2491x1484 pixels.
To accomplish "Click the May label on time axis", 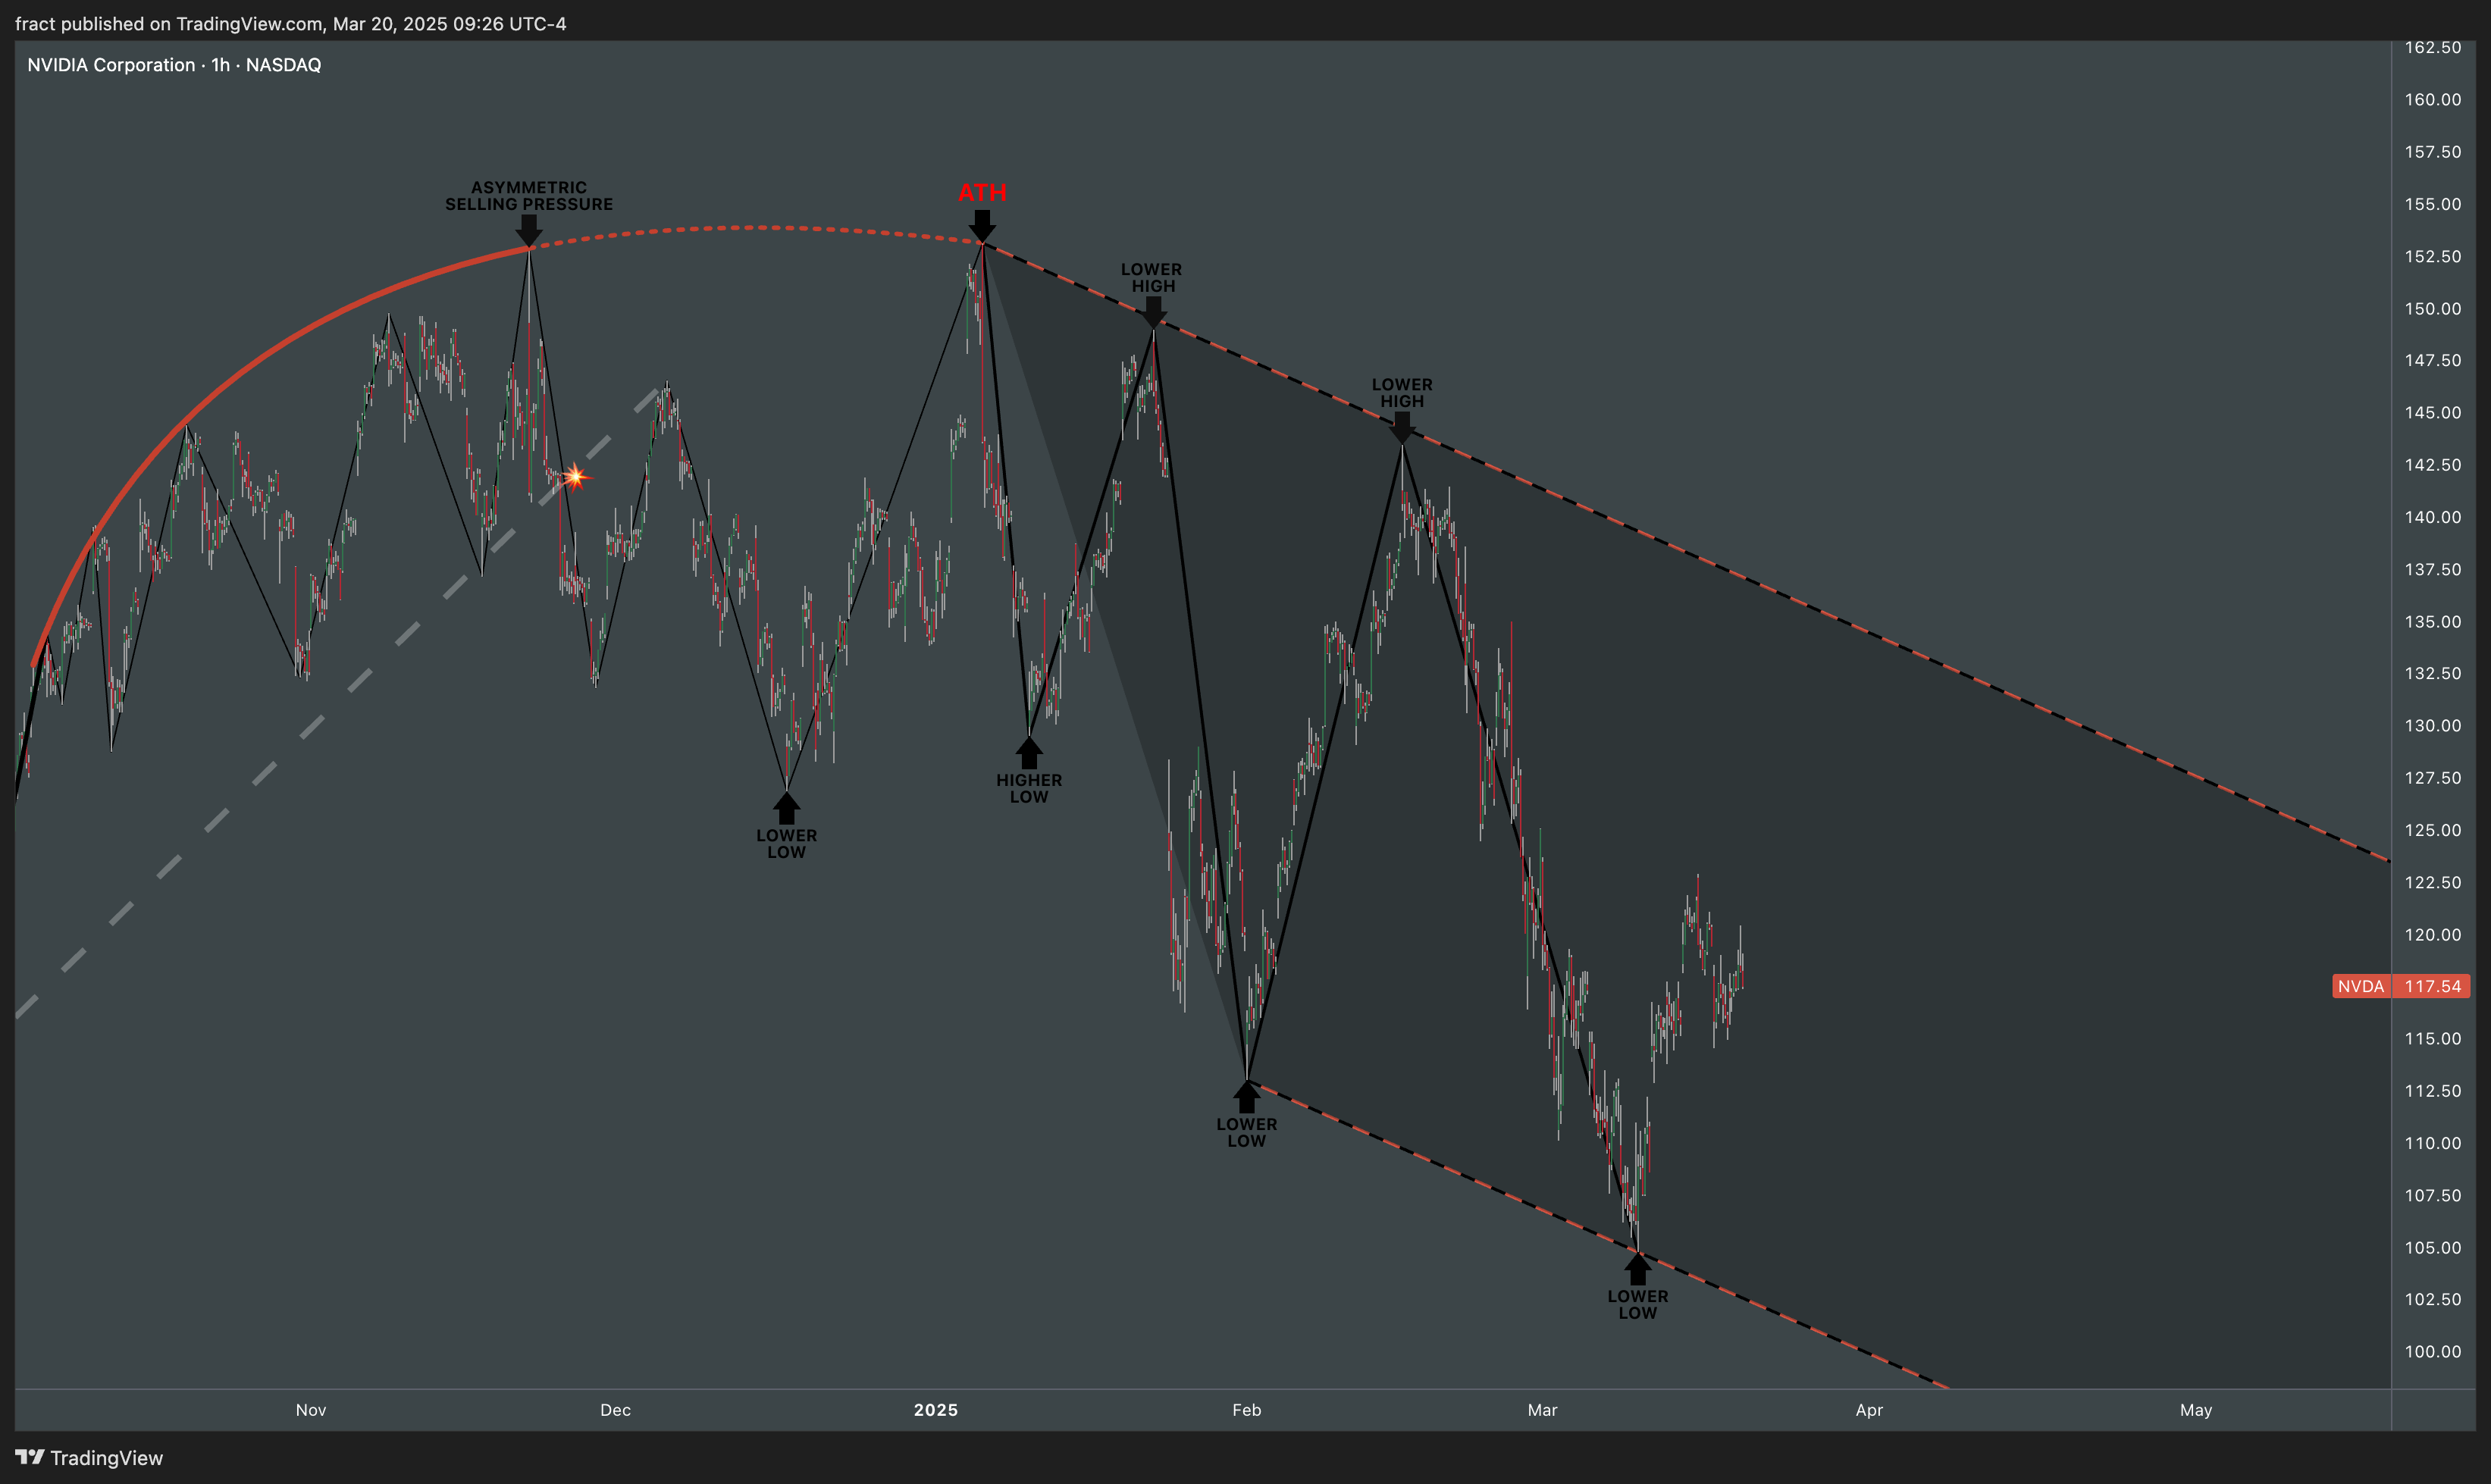I will (x=2196, y=1410).
